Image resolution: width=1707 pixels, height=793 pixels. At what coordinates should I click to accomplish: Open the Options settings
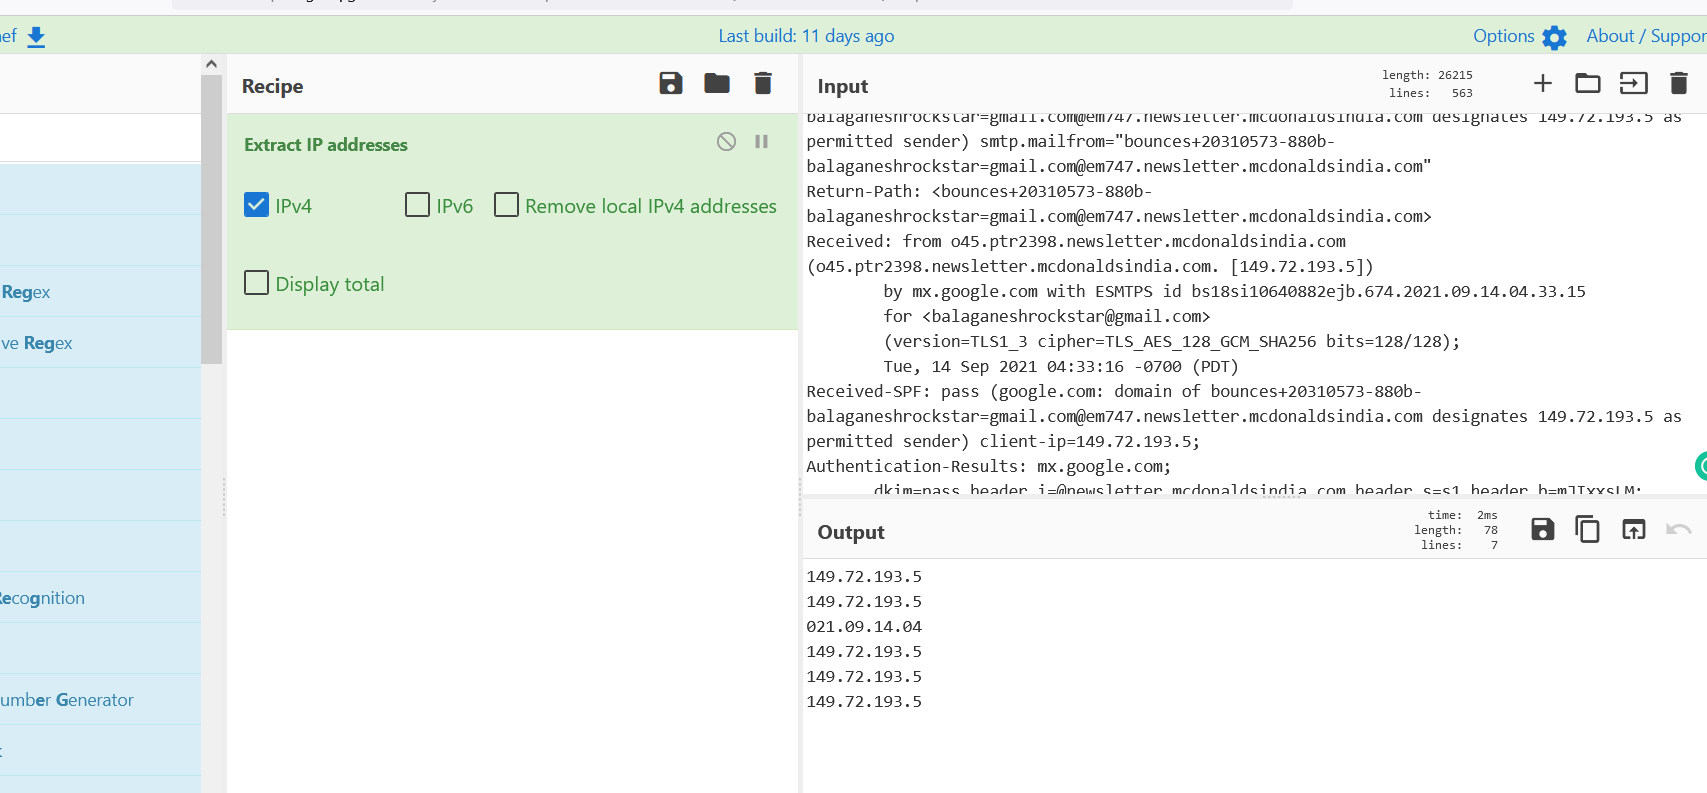[1518, 37]
